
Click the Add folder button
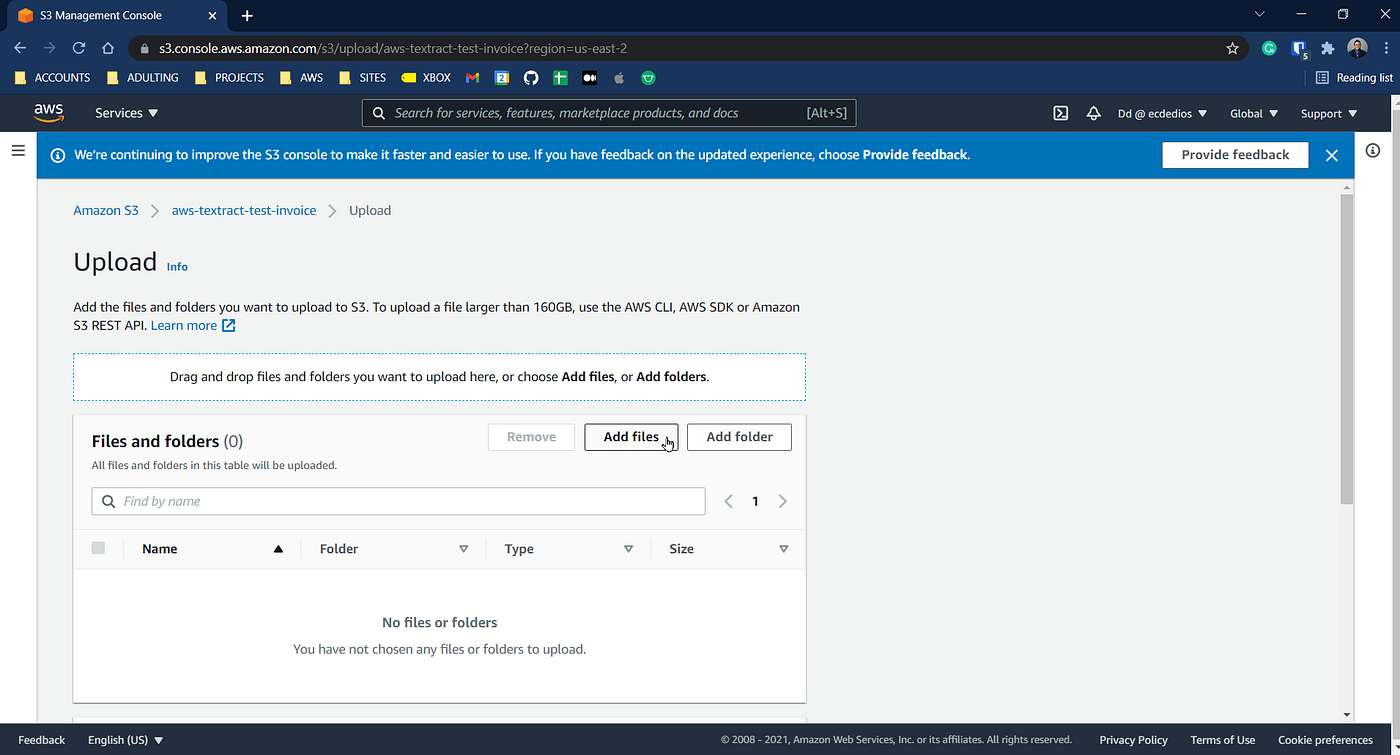pos(739,437)
